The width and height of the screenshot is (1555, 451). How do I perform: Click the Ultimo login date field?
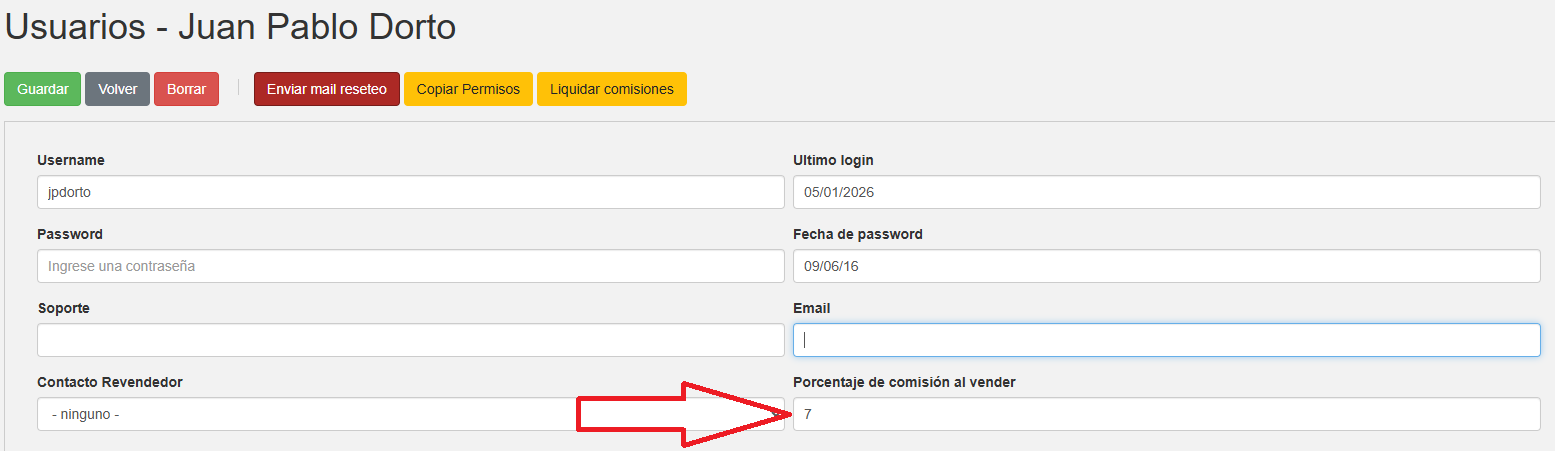(x=1166, y=192)
